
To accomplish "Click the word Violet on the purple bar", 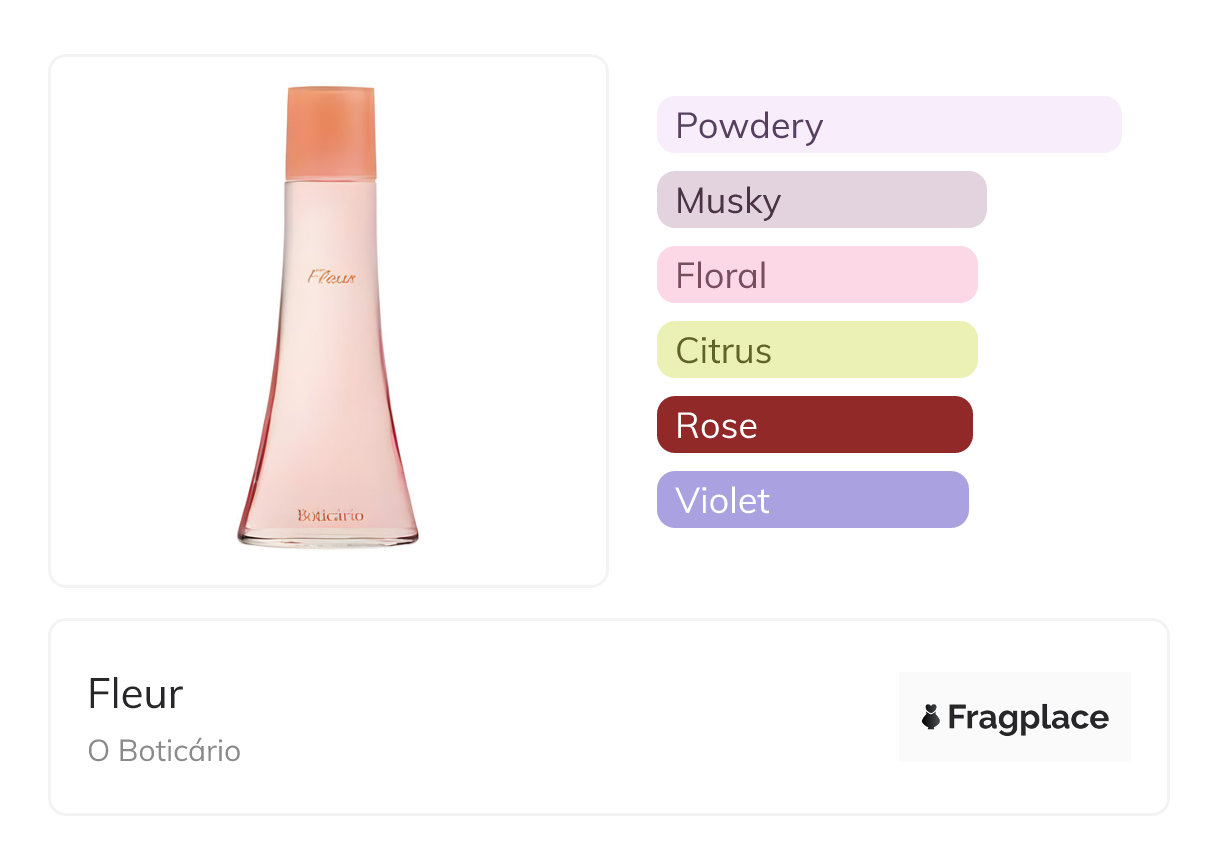I will tap(722, 501).
